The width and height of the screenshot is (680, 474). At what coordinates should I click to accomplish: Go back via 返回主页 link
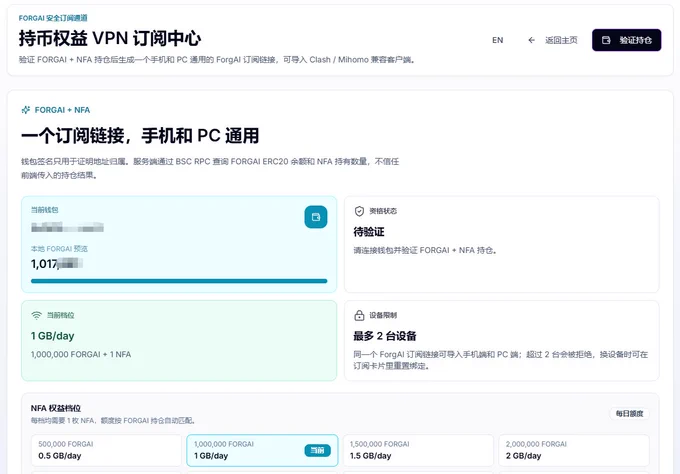click(x=561, y=40)
